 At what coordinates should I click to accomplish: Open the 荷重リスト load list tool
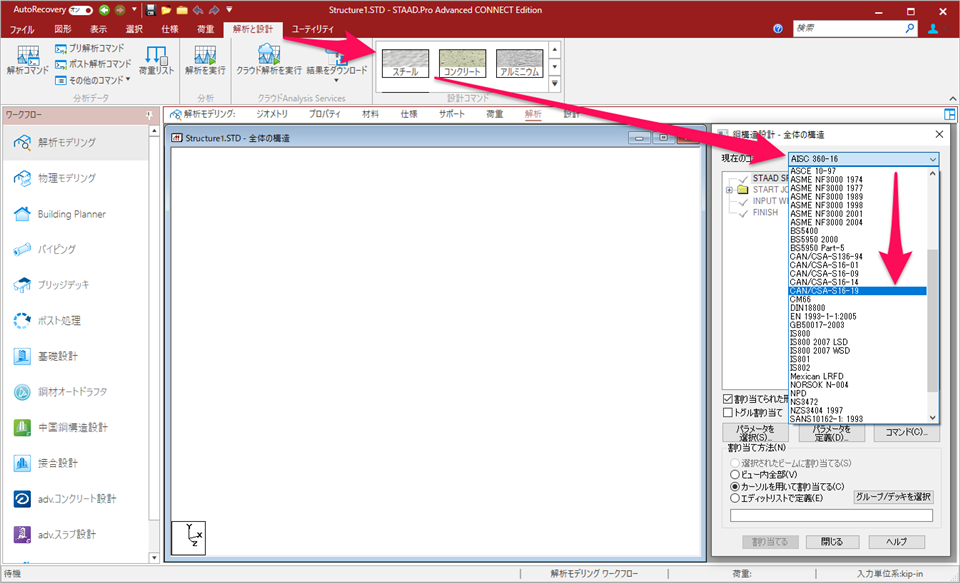(x=156, y=61)
